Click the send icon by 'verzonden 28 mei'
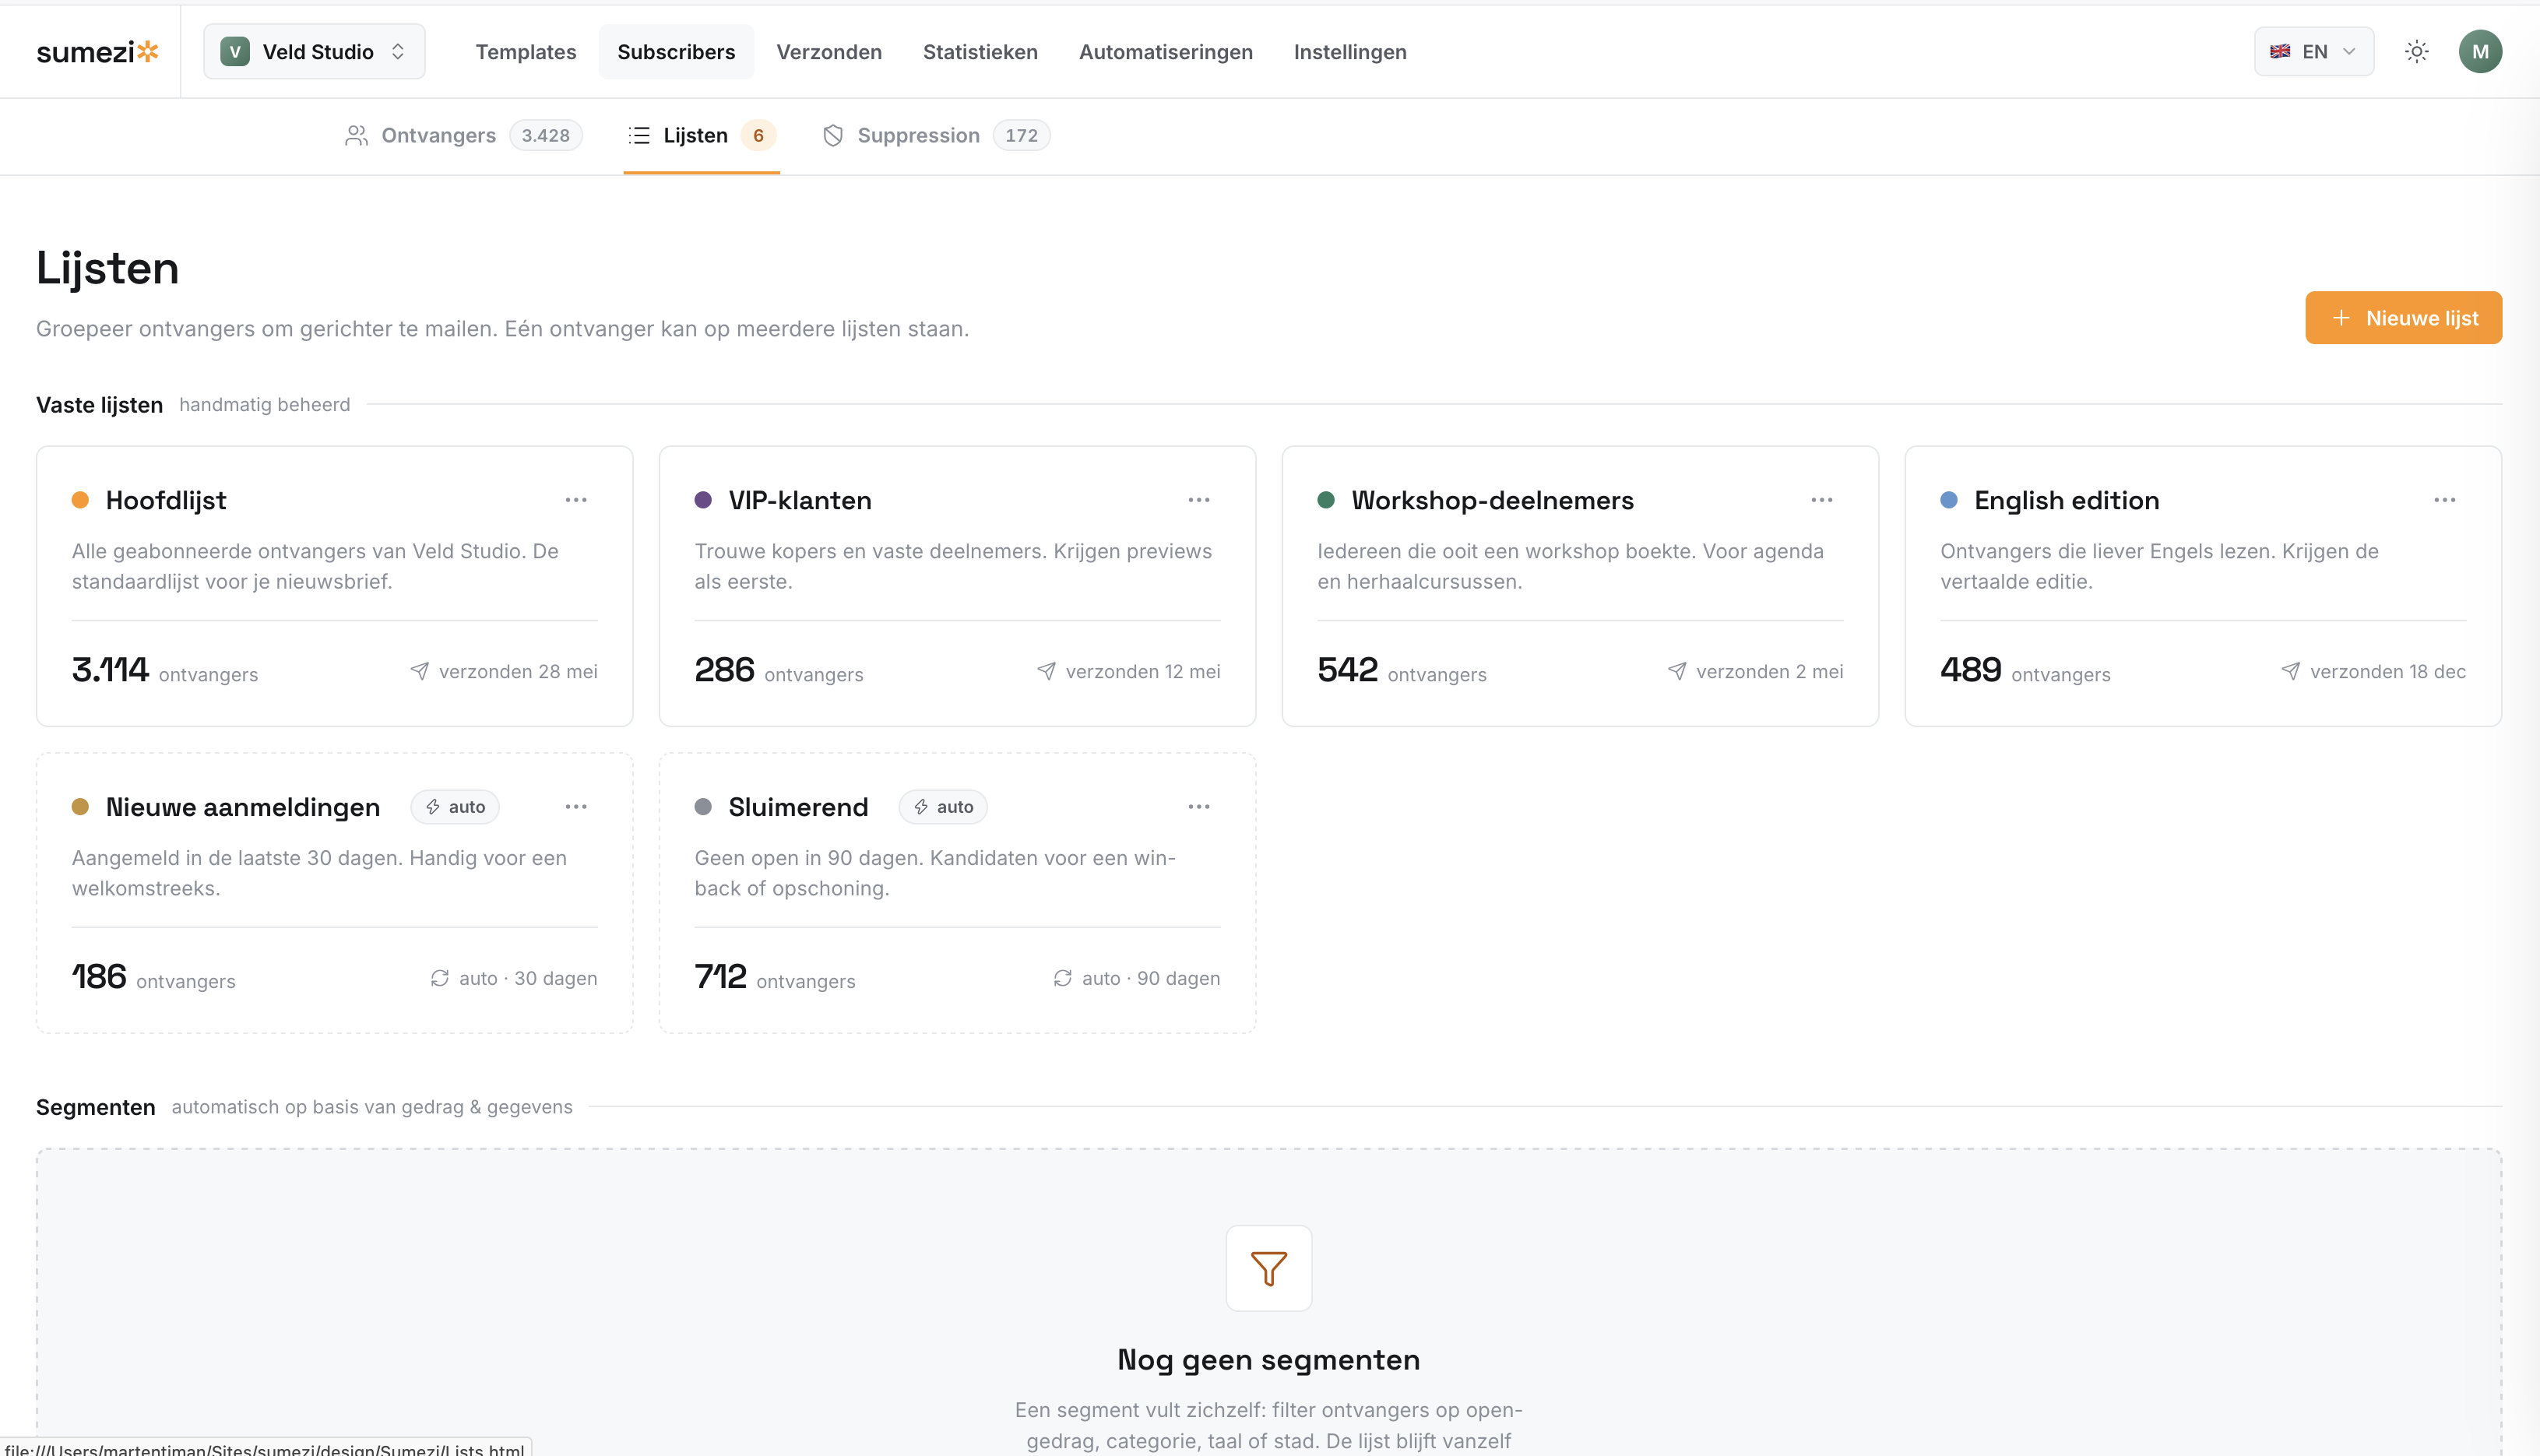 coord(420,671)
